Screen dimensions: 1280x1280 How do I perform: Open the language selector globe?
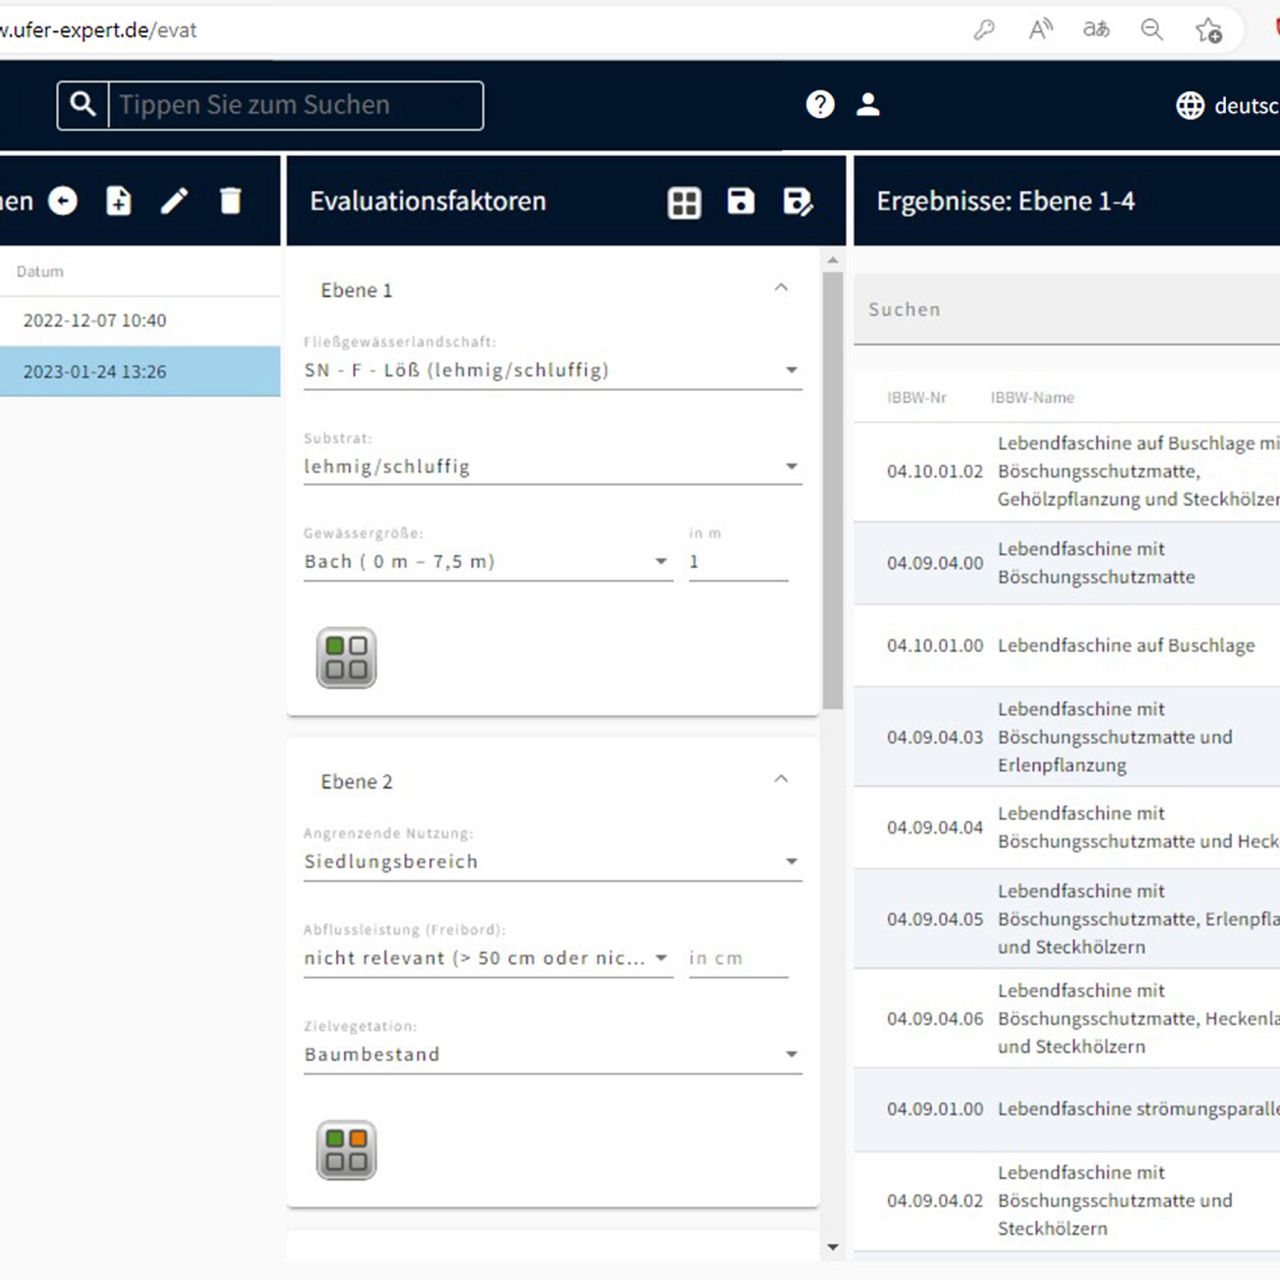pos(1190,105)
